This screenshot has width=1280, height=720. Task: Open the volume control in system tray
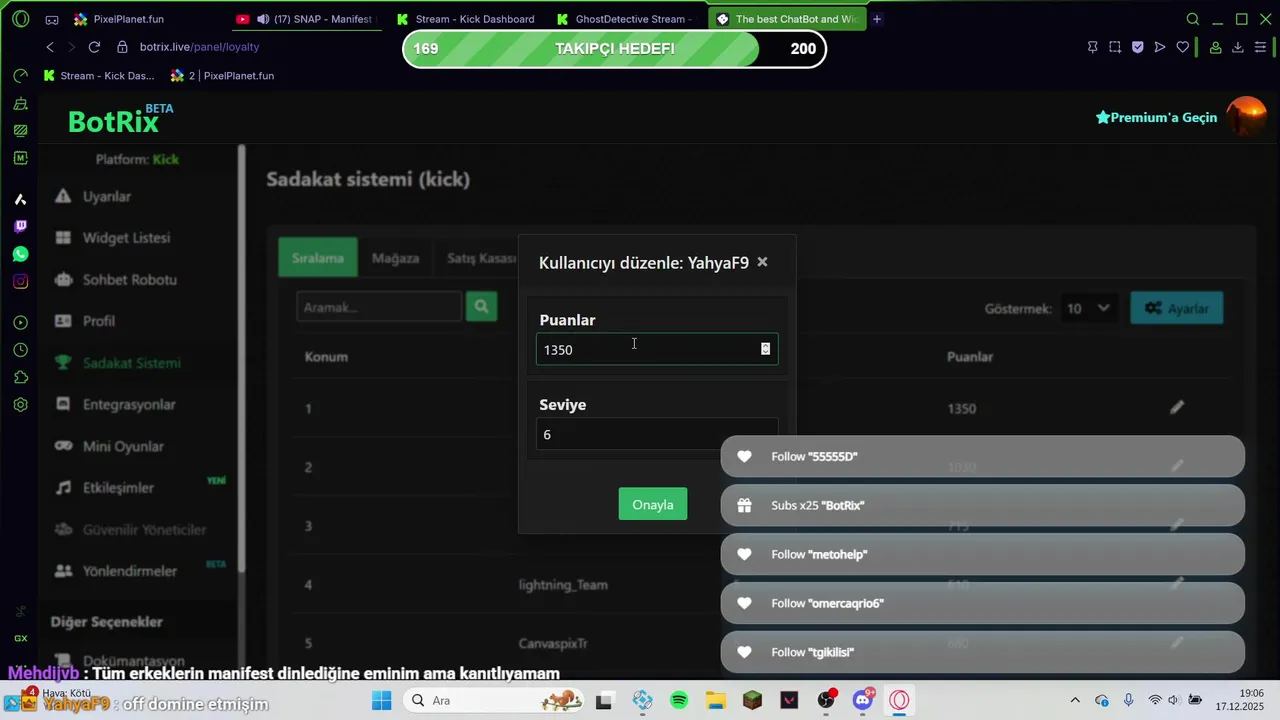coord(1173,700)
